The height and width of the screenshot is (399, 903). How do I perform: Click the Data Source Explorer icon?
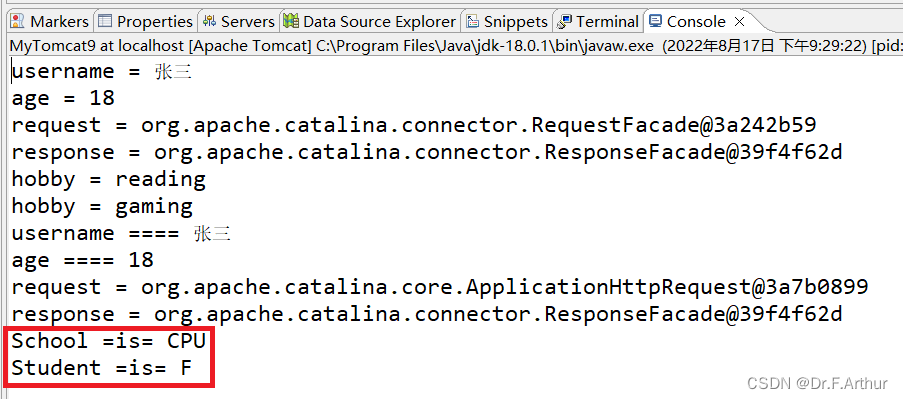pos(291,21)
